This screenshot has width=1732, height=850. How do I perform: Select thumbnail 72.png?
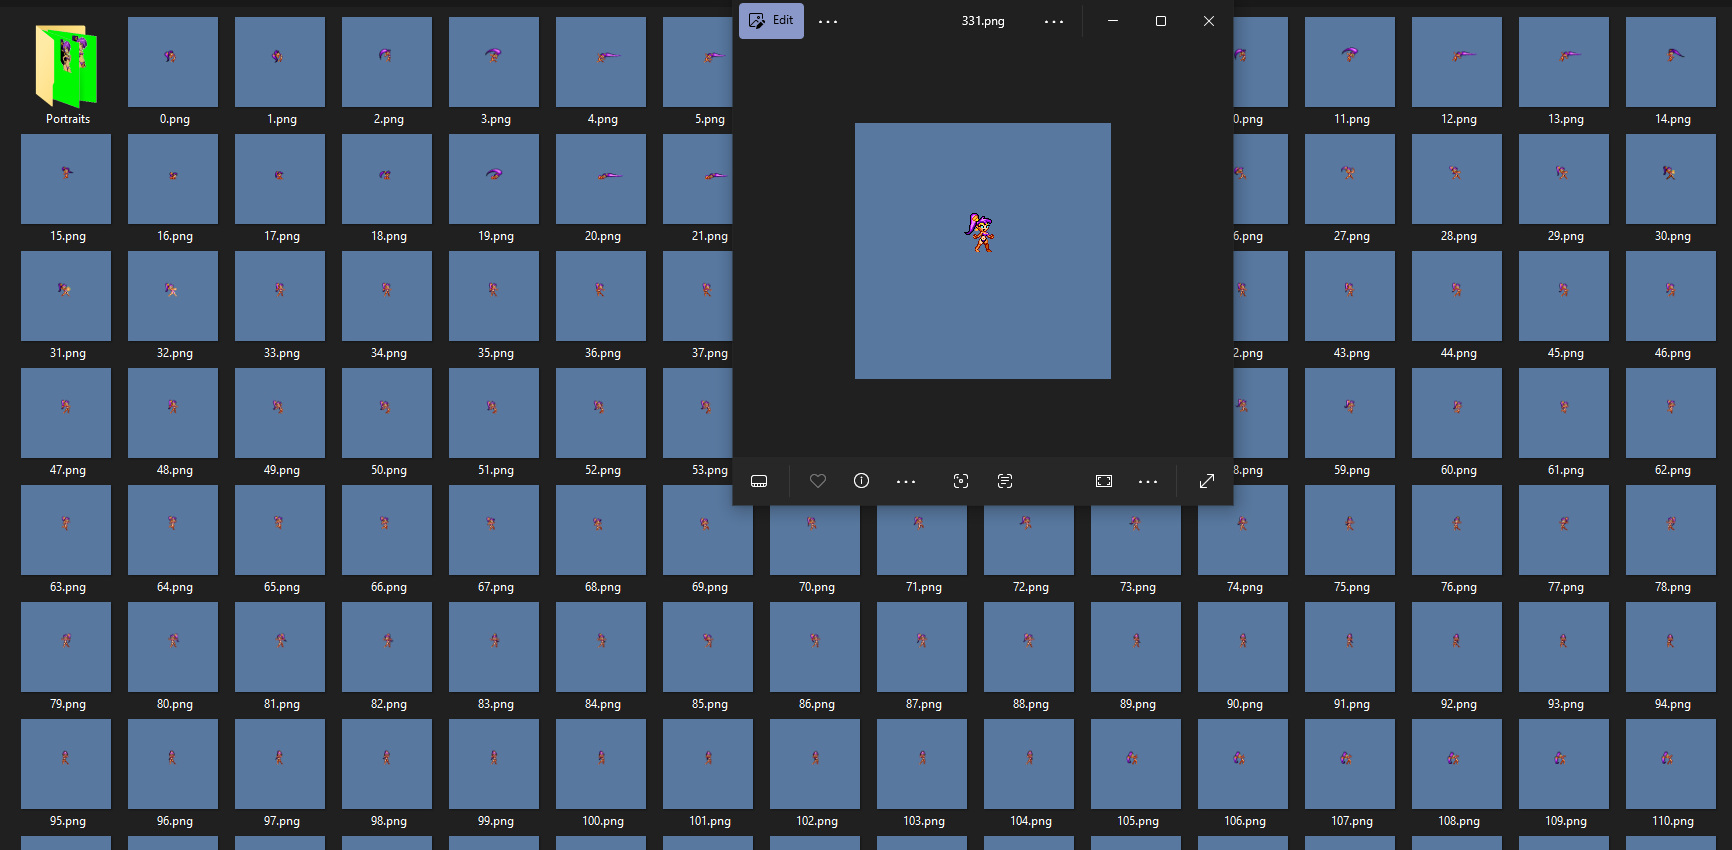coord(1029,540)
